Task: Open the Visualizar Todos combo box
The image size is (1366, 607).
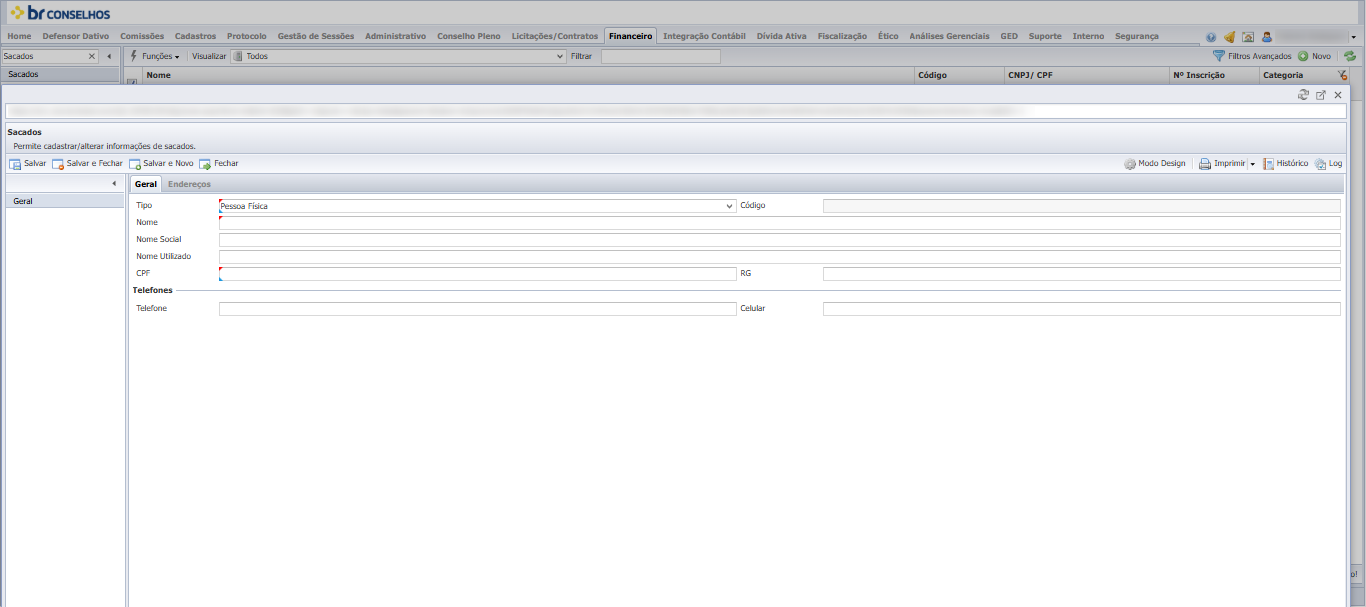Action: coord(398,56)
